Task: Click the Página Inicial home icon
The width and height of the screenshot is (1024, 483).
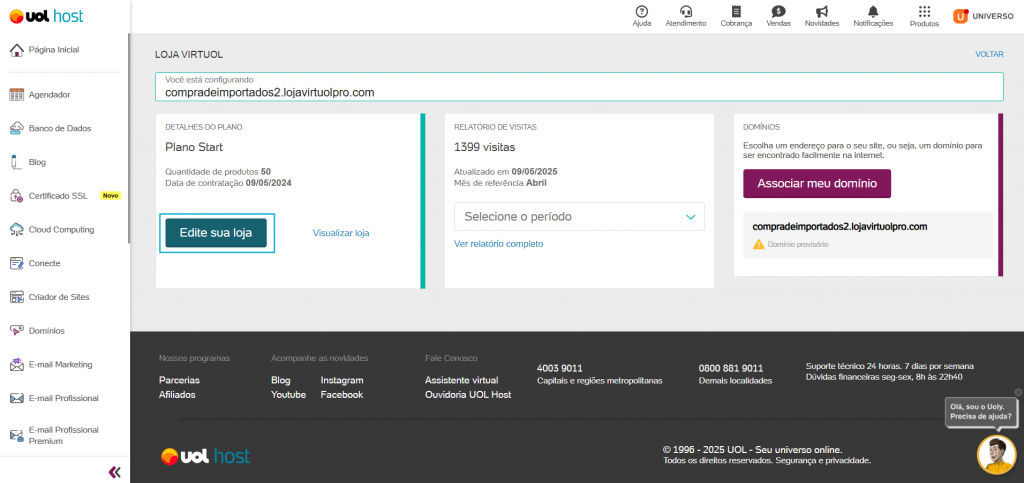Action: coord(17,50)
